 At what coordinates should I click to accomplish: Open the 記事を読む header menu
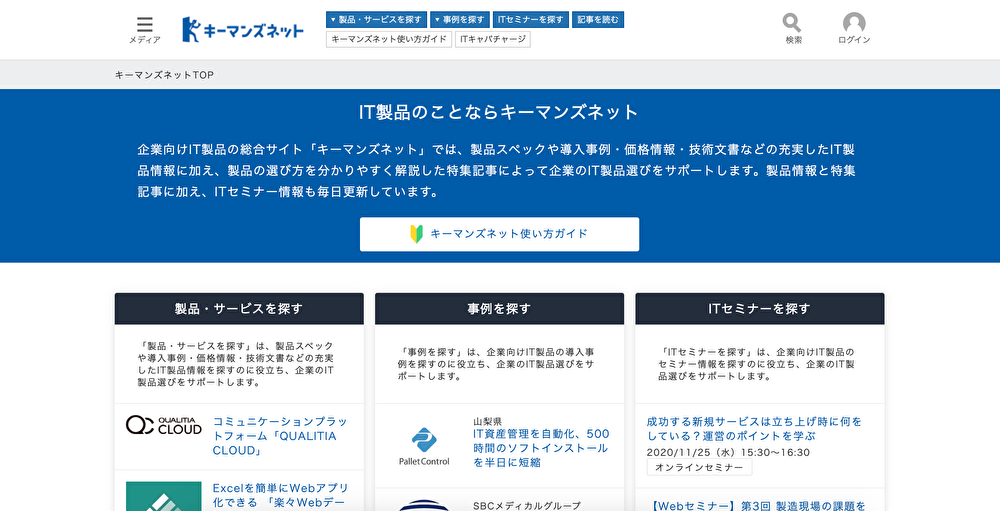pos(598,20)
